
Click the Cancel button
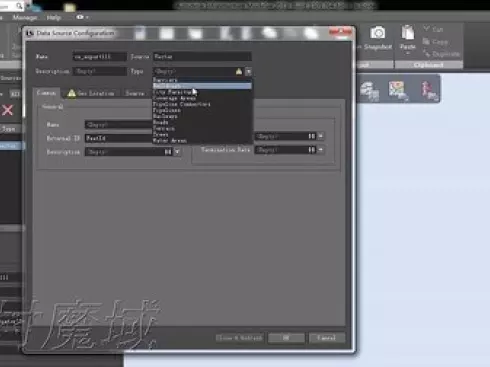pos(327,338)
